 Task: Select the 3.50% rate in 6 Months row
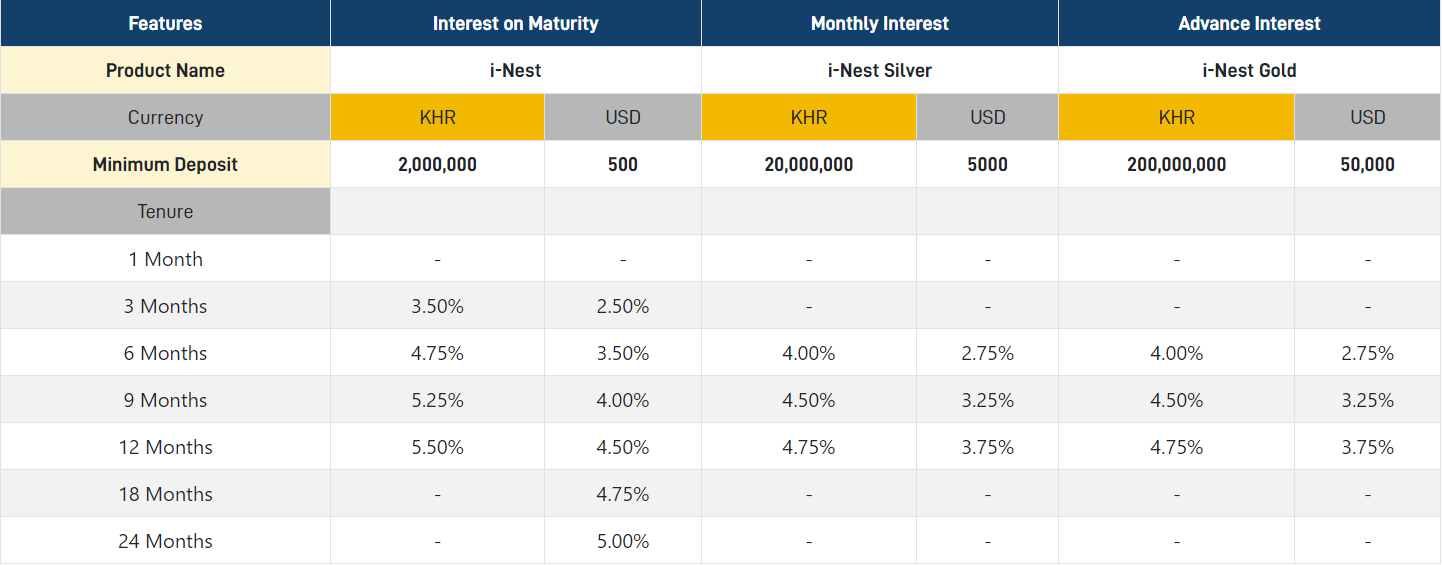coord(623,353)
